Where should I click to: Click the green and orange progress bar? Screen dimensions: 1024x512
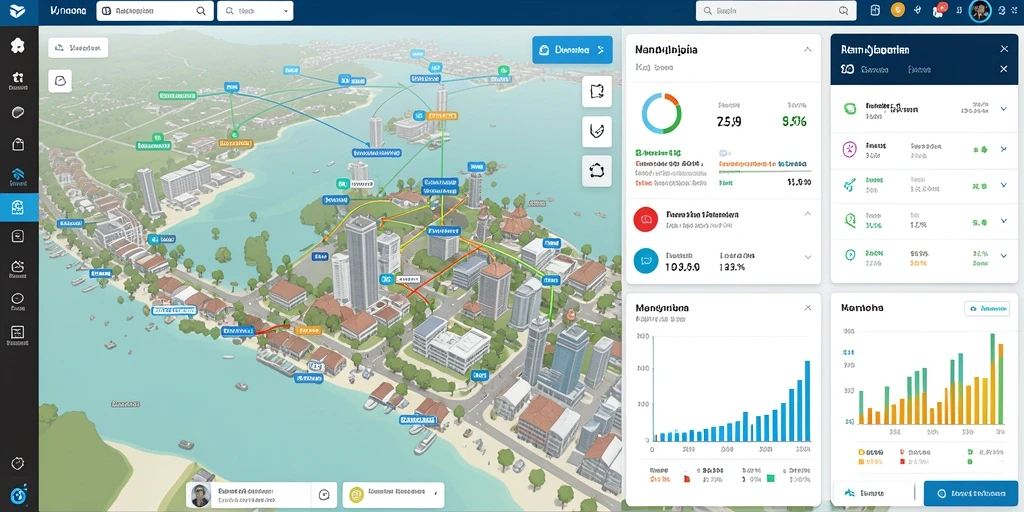pyautogui.click(x=765, y=172)
